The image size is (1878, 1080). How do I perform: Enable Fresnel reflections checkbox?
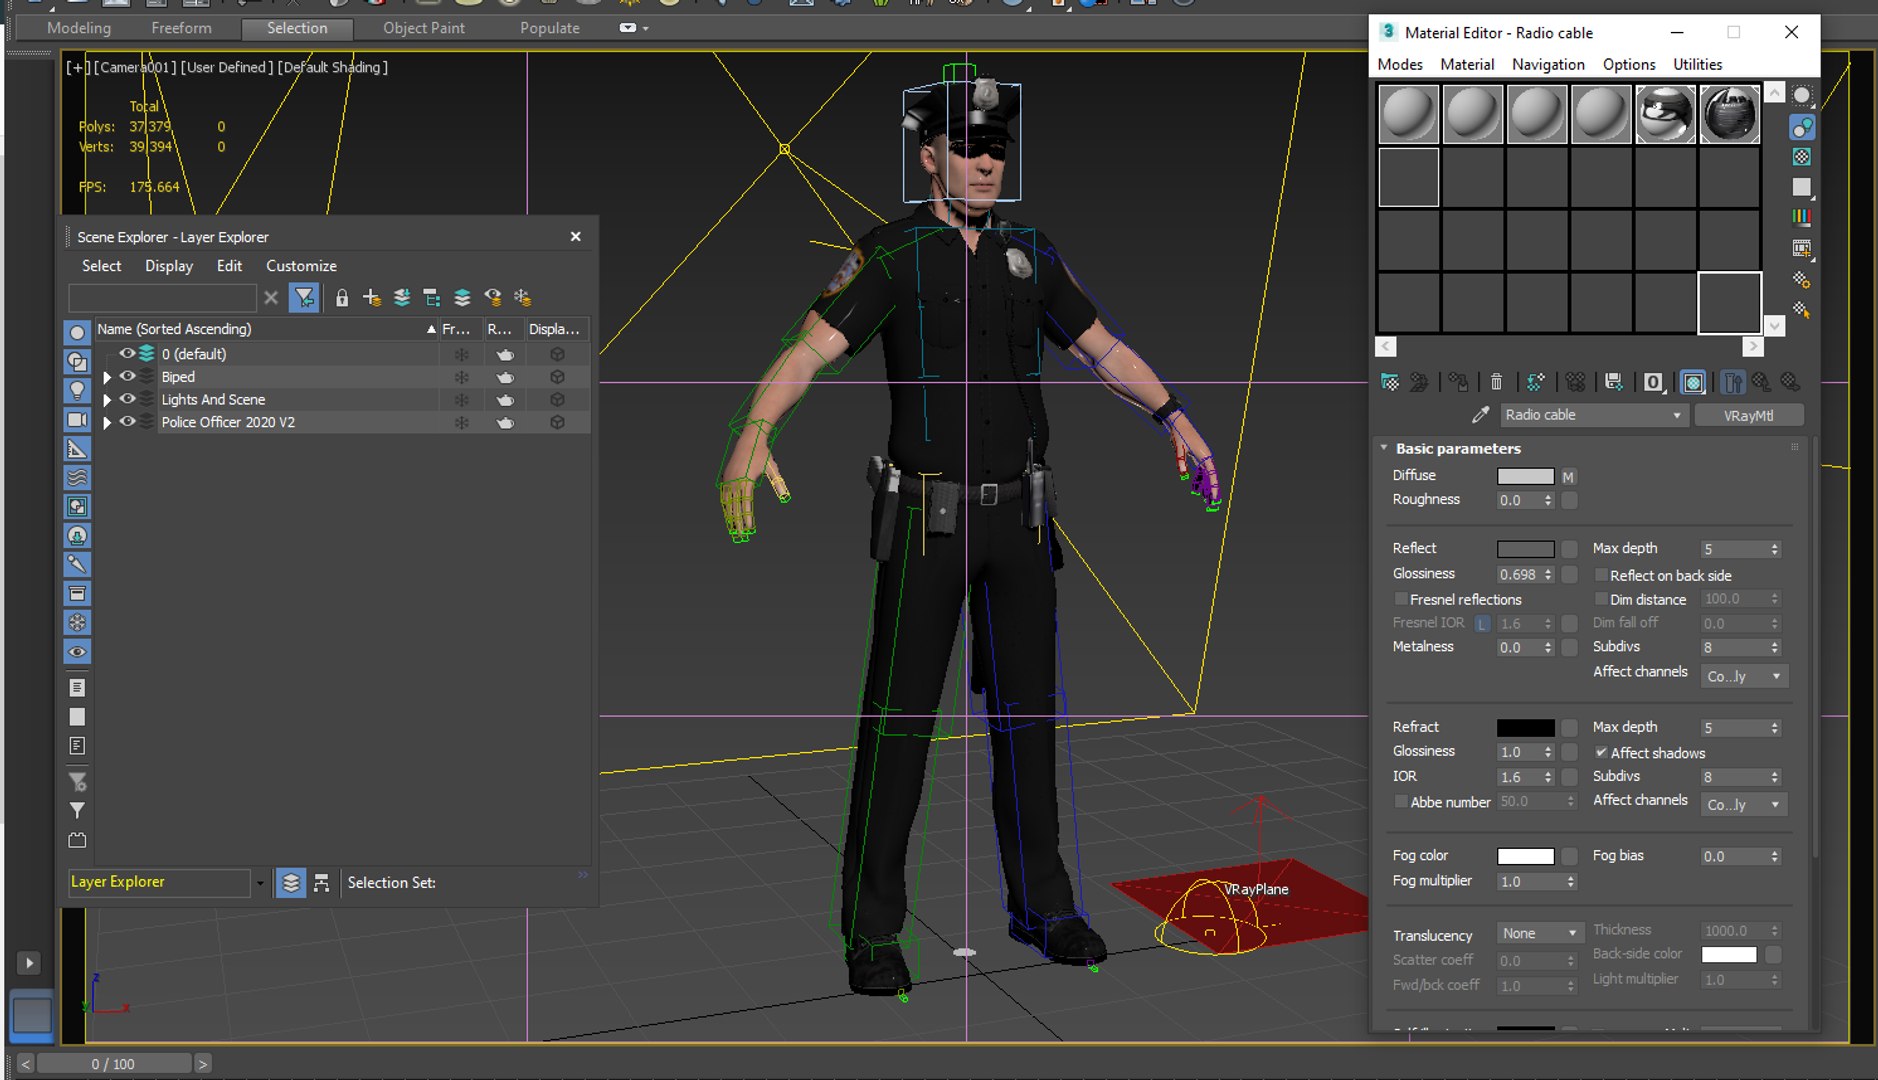1401,599
